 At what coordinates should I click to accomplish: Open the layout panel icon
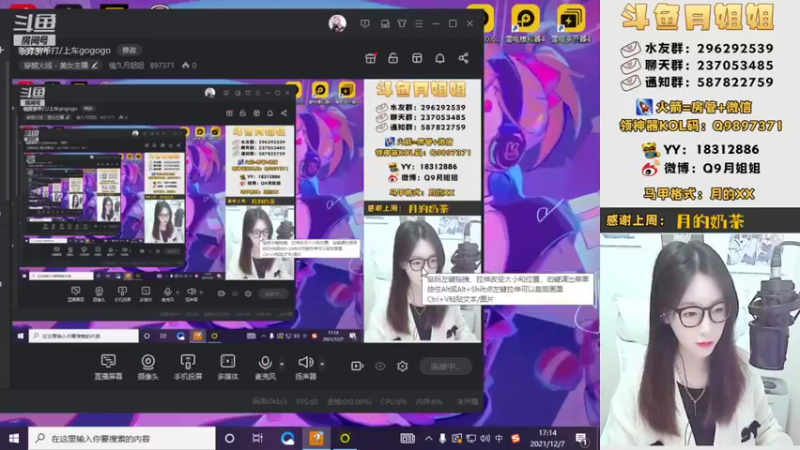click(x=417, y=58)
